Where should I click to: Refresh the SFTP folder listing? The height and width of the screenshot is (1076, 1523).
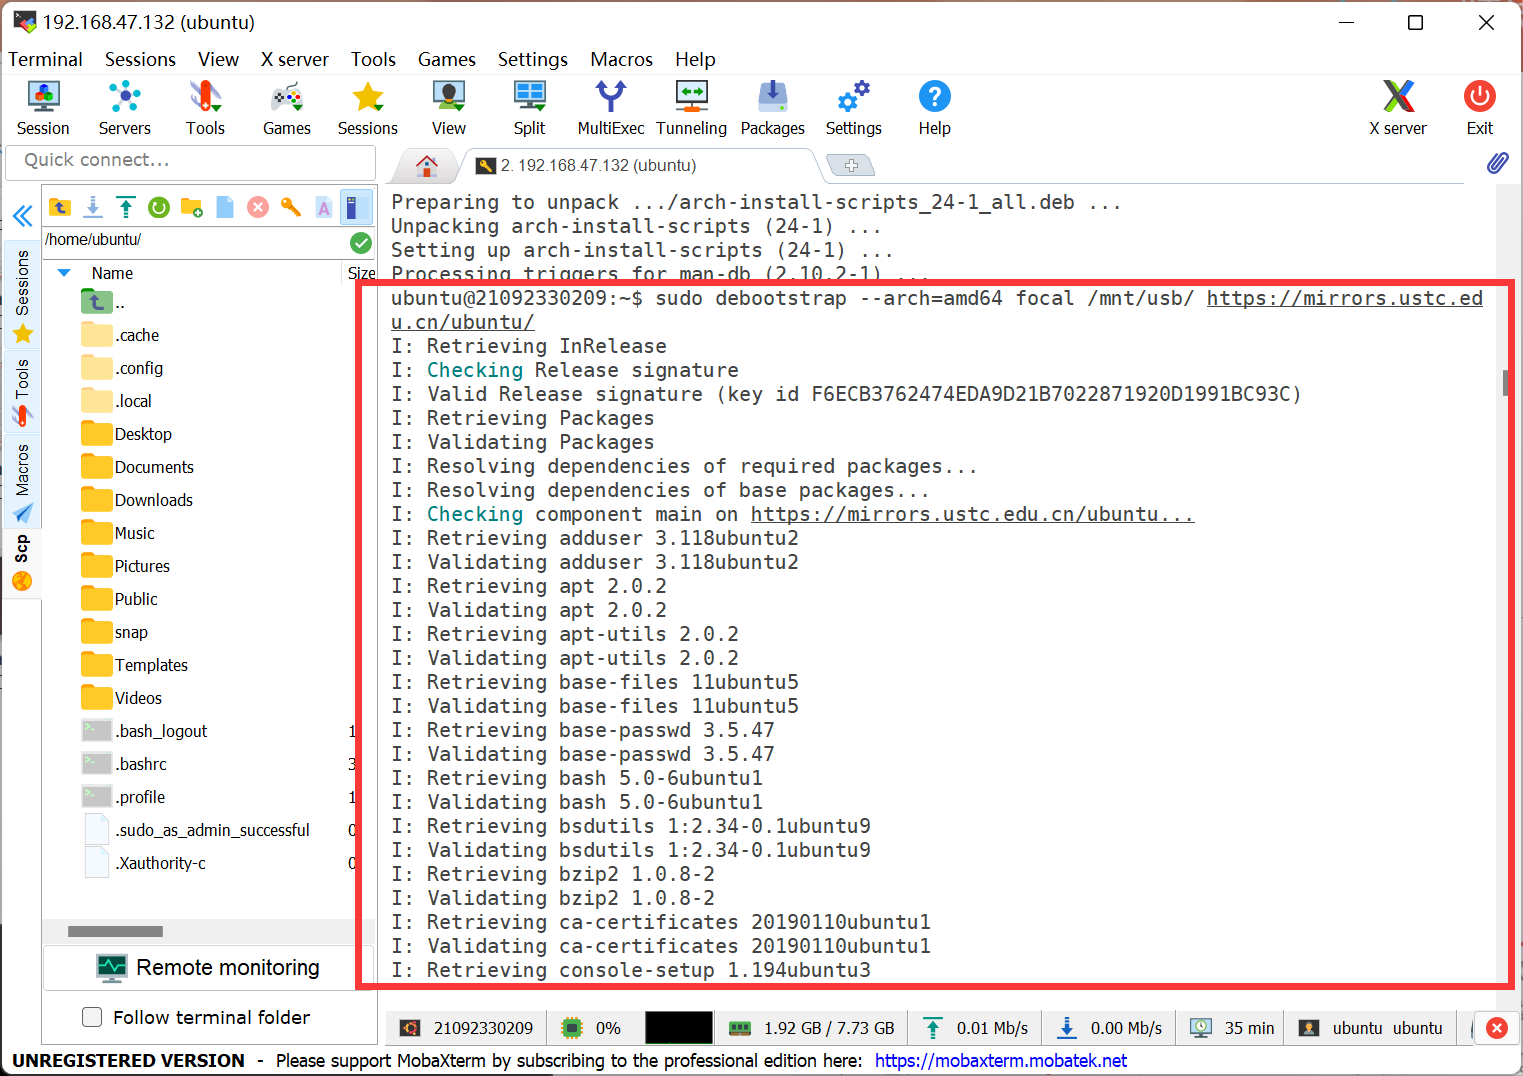click(159, 207)
